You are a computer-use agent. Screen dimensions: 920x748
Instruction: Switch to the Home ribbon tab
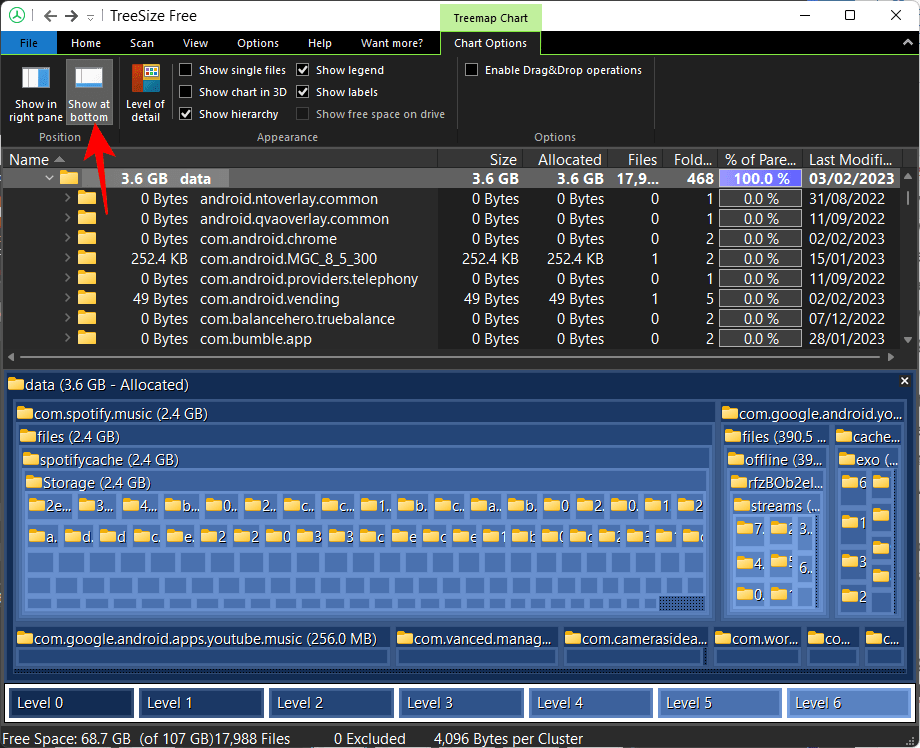click(x=86, y=43)
